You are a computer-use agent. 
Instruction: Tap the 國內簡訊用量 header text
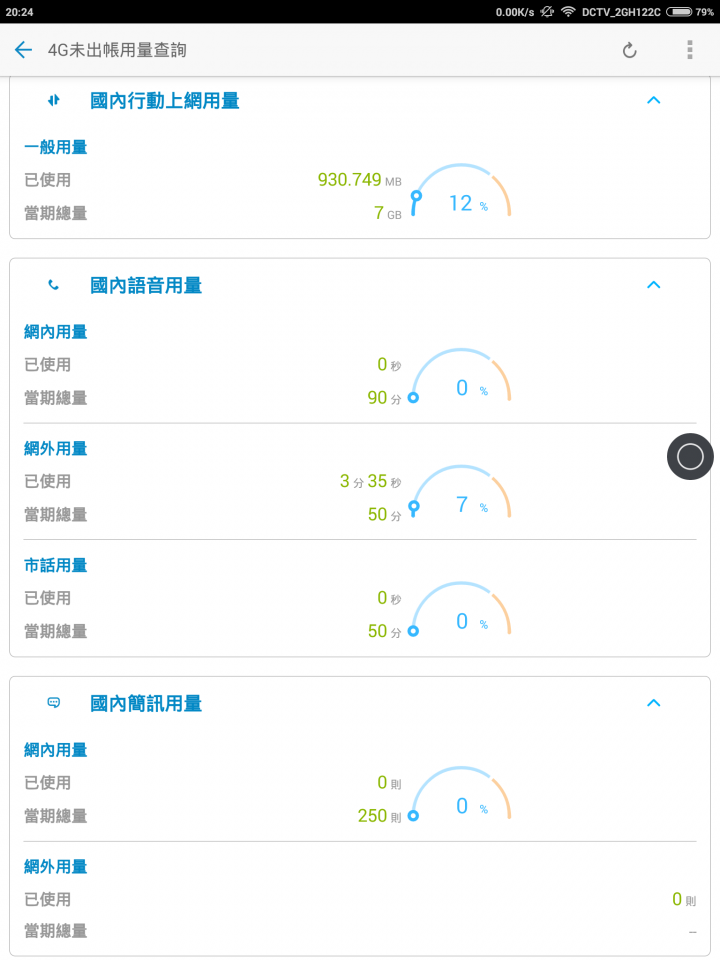click(146, 703)
